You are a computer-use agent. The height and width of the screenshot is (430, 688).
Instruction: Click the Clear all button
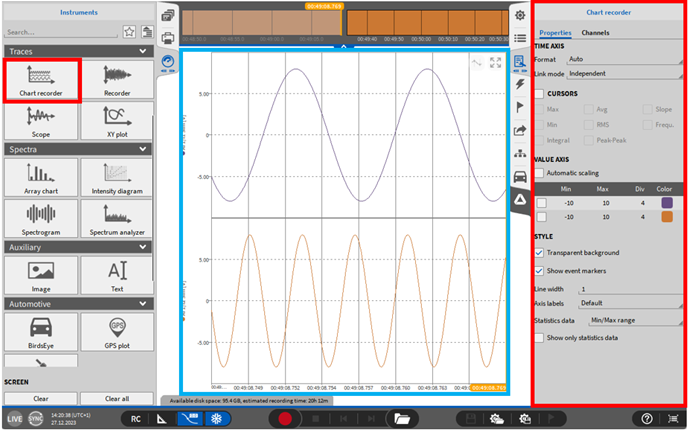click(x=117, y=398)
